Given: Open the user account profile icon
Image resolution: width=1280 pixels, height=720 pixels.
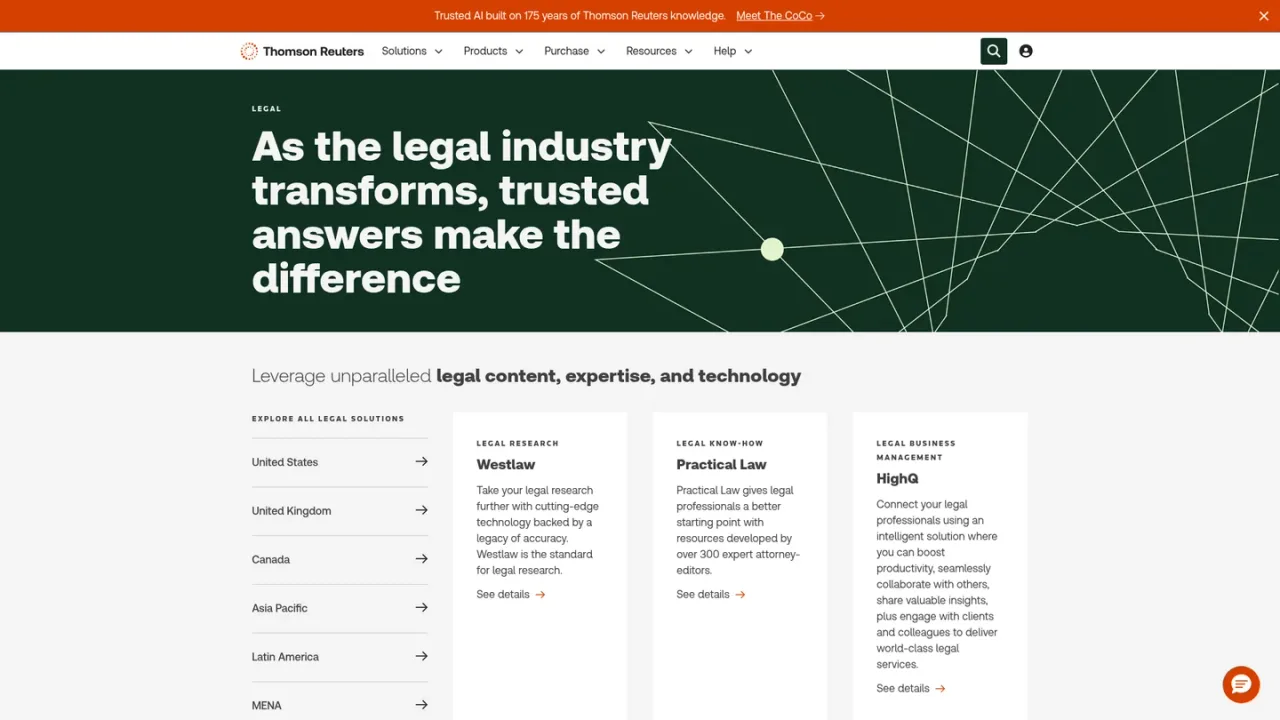Looking at the screenshot, I should [x=1026, y=51].
